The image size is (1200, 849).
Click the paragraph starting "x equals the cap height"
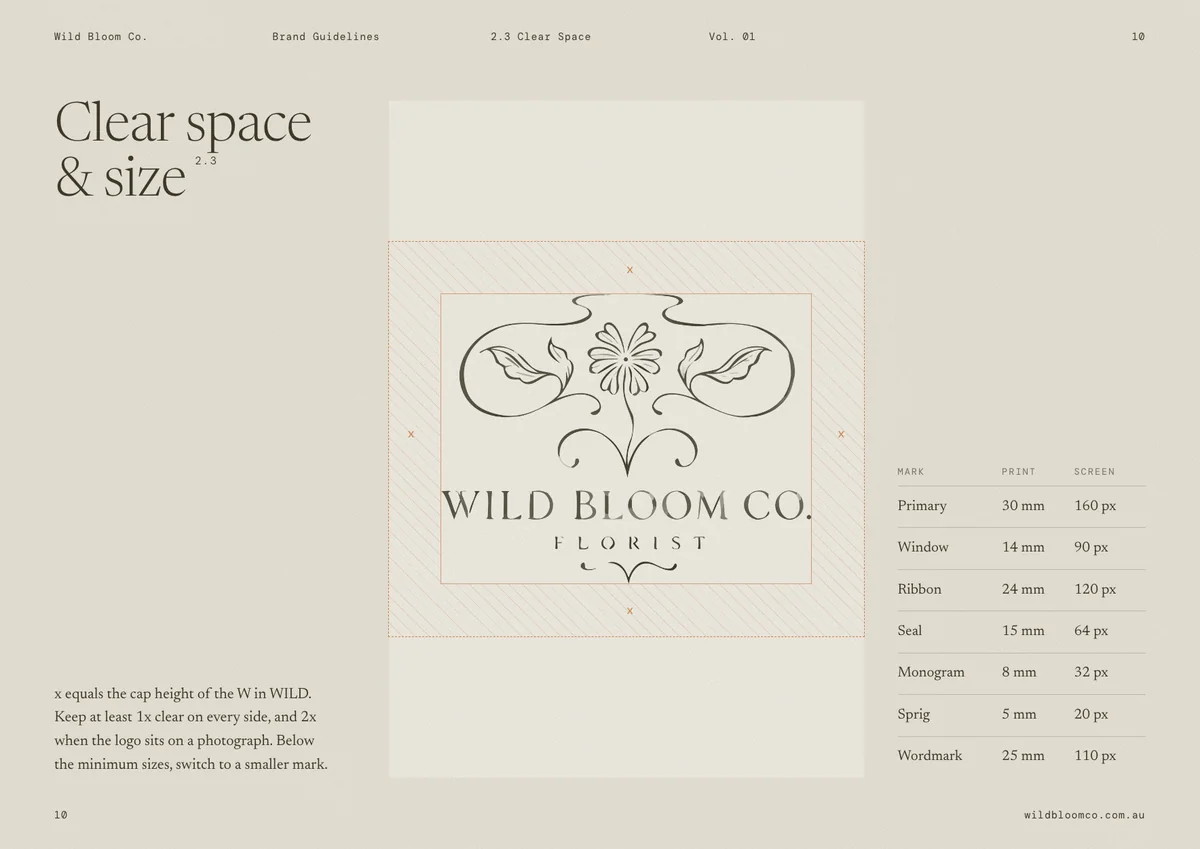point(191,729)
